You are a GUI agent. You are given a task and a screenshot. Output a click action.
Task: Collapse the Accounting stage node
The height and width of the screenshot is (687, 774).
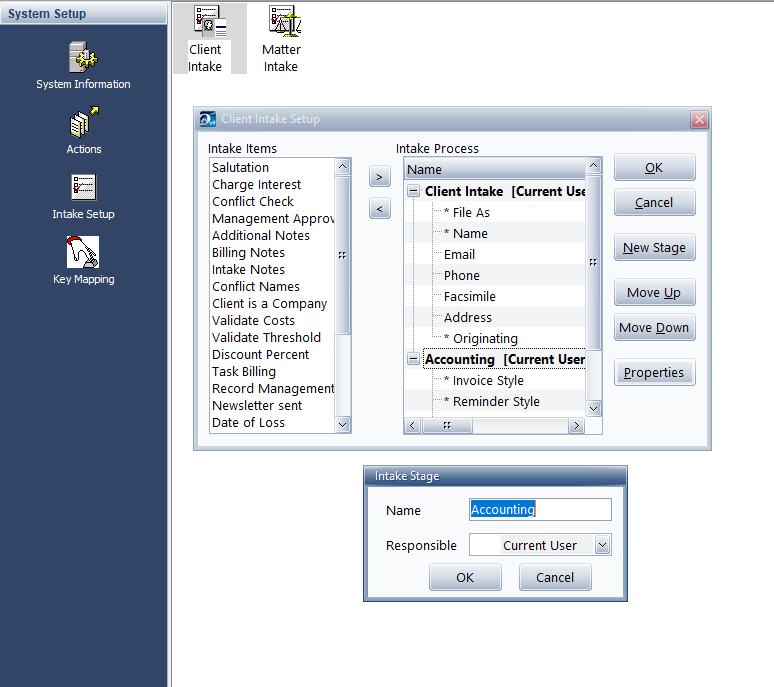[413, 359]
